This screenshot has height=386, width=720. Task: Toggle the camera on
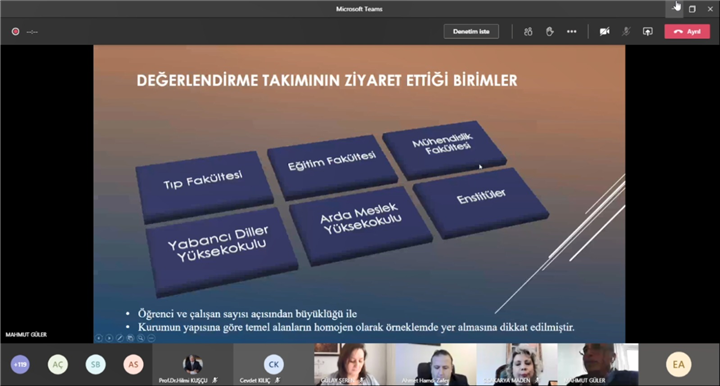point(605,32)
